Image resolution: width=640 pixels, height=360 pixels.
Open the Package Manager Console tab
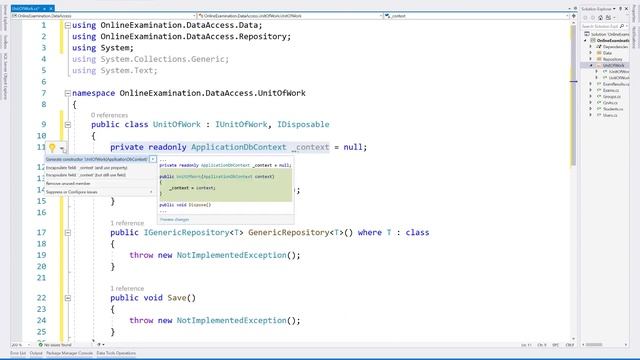69,353
